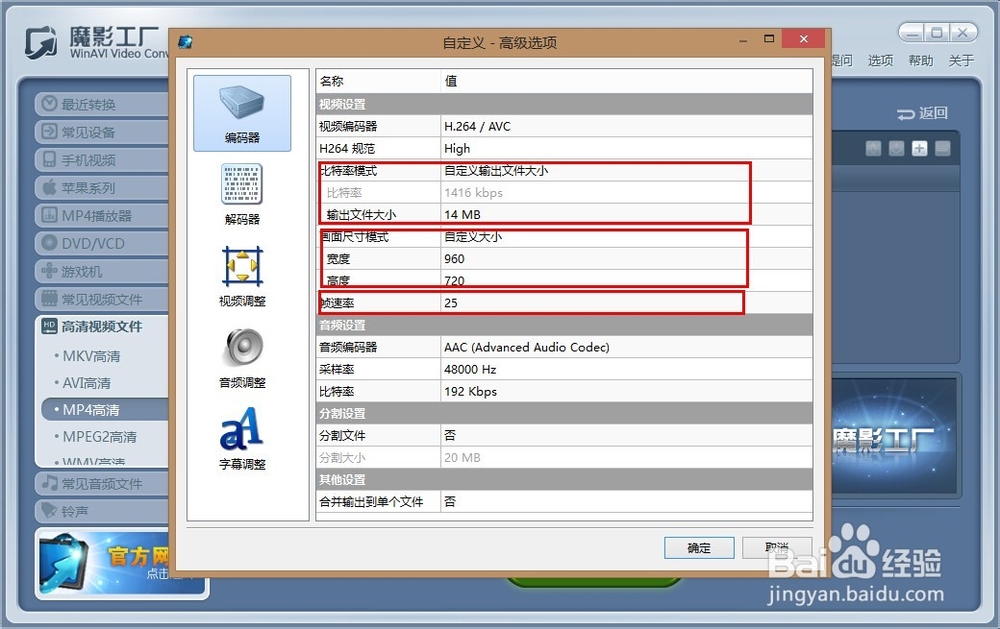This screenshot has height=629, width=1000.
Task: Edit 输出文件大小 value 14 MB
Action: (626, 214)
